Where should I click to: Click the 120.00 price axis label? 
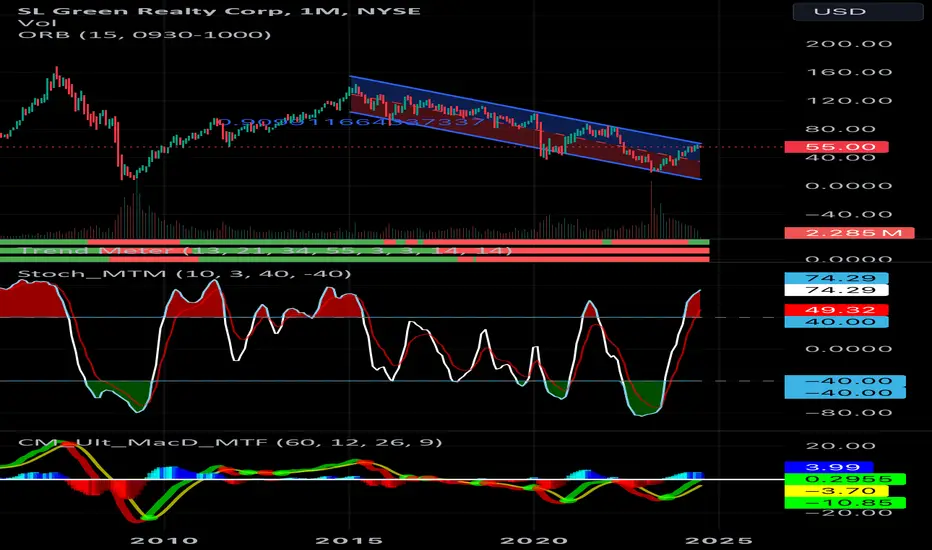click(849, 101)
